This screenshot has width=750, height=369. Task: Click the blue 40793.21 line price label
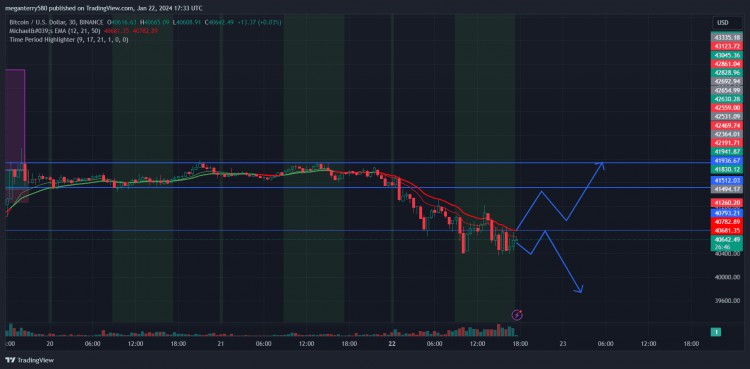[726, 212]
